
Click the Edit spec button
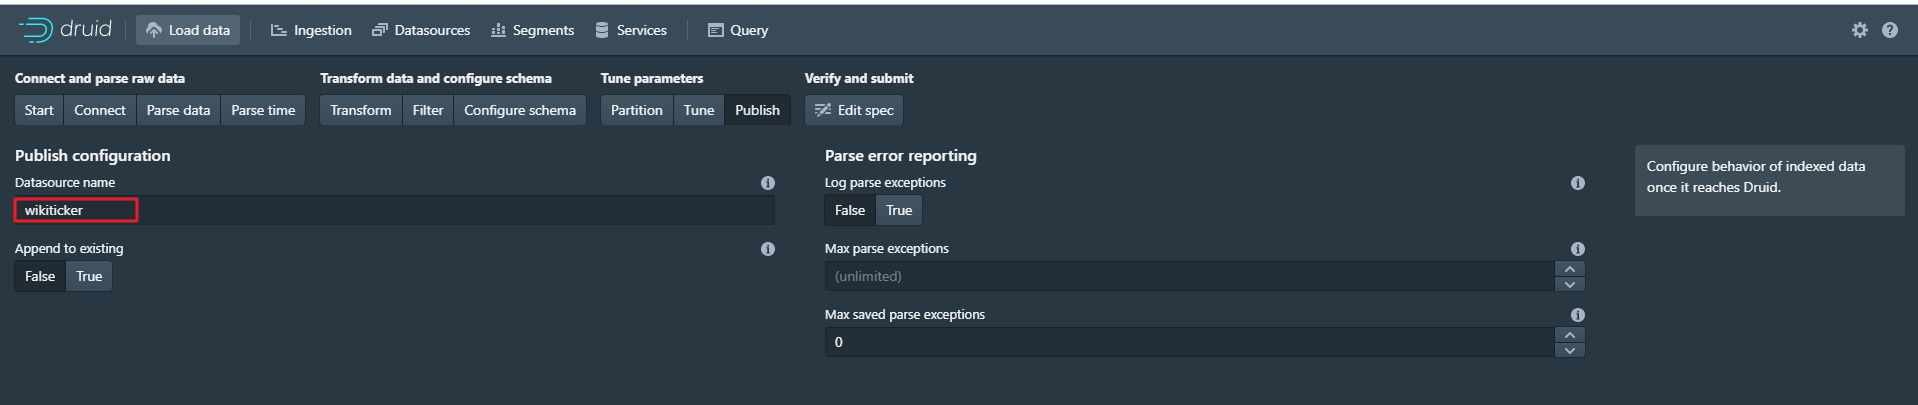pos(853,110)
